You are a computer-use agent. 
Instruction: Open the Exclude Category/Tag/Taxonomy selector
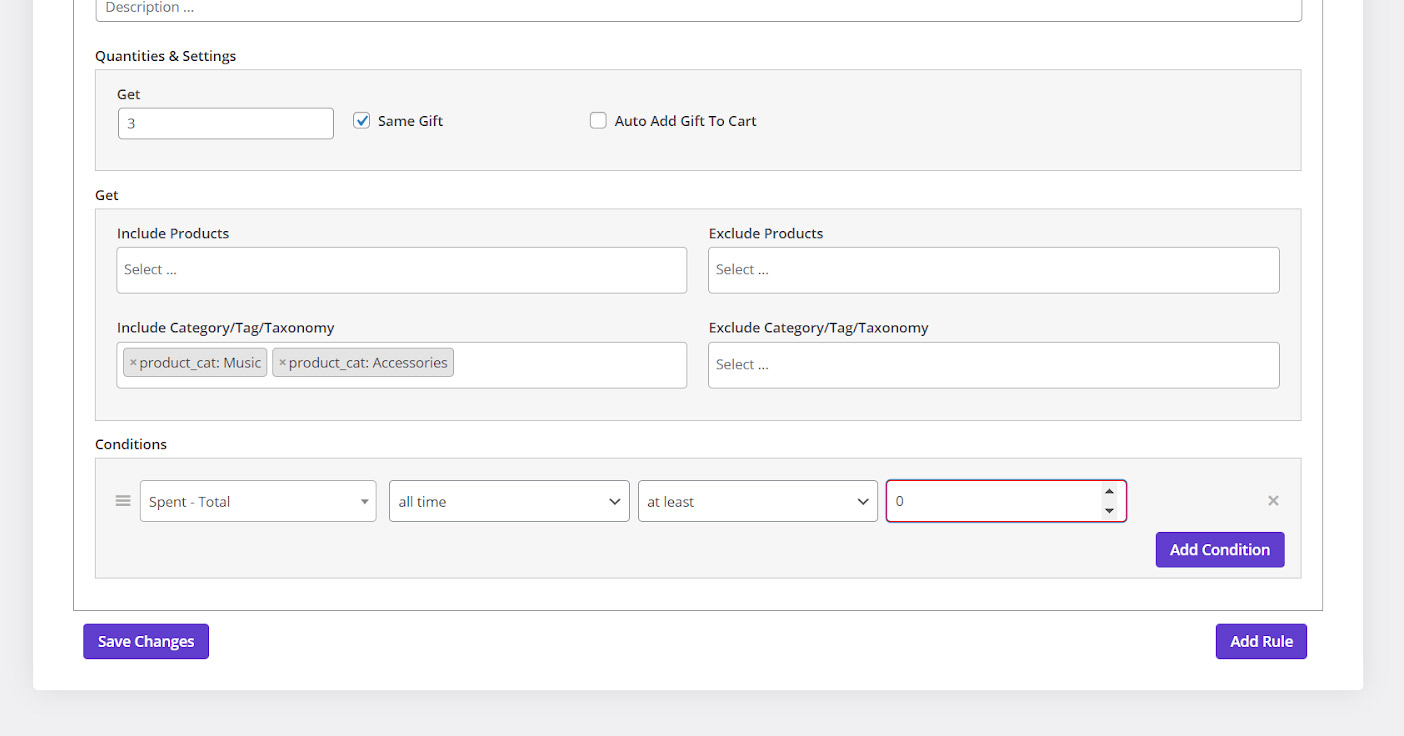993,365
